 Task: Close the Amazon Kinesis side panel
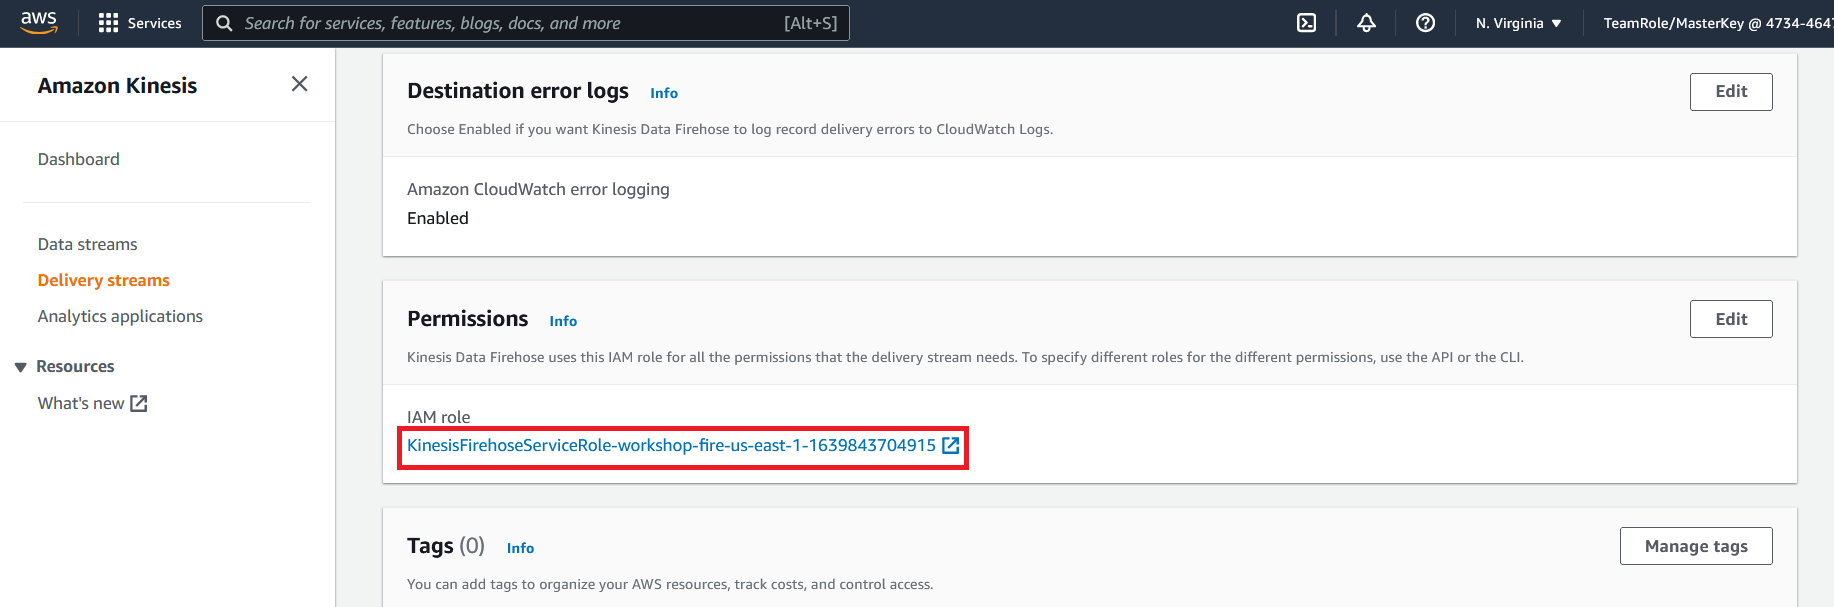[299, 84]
